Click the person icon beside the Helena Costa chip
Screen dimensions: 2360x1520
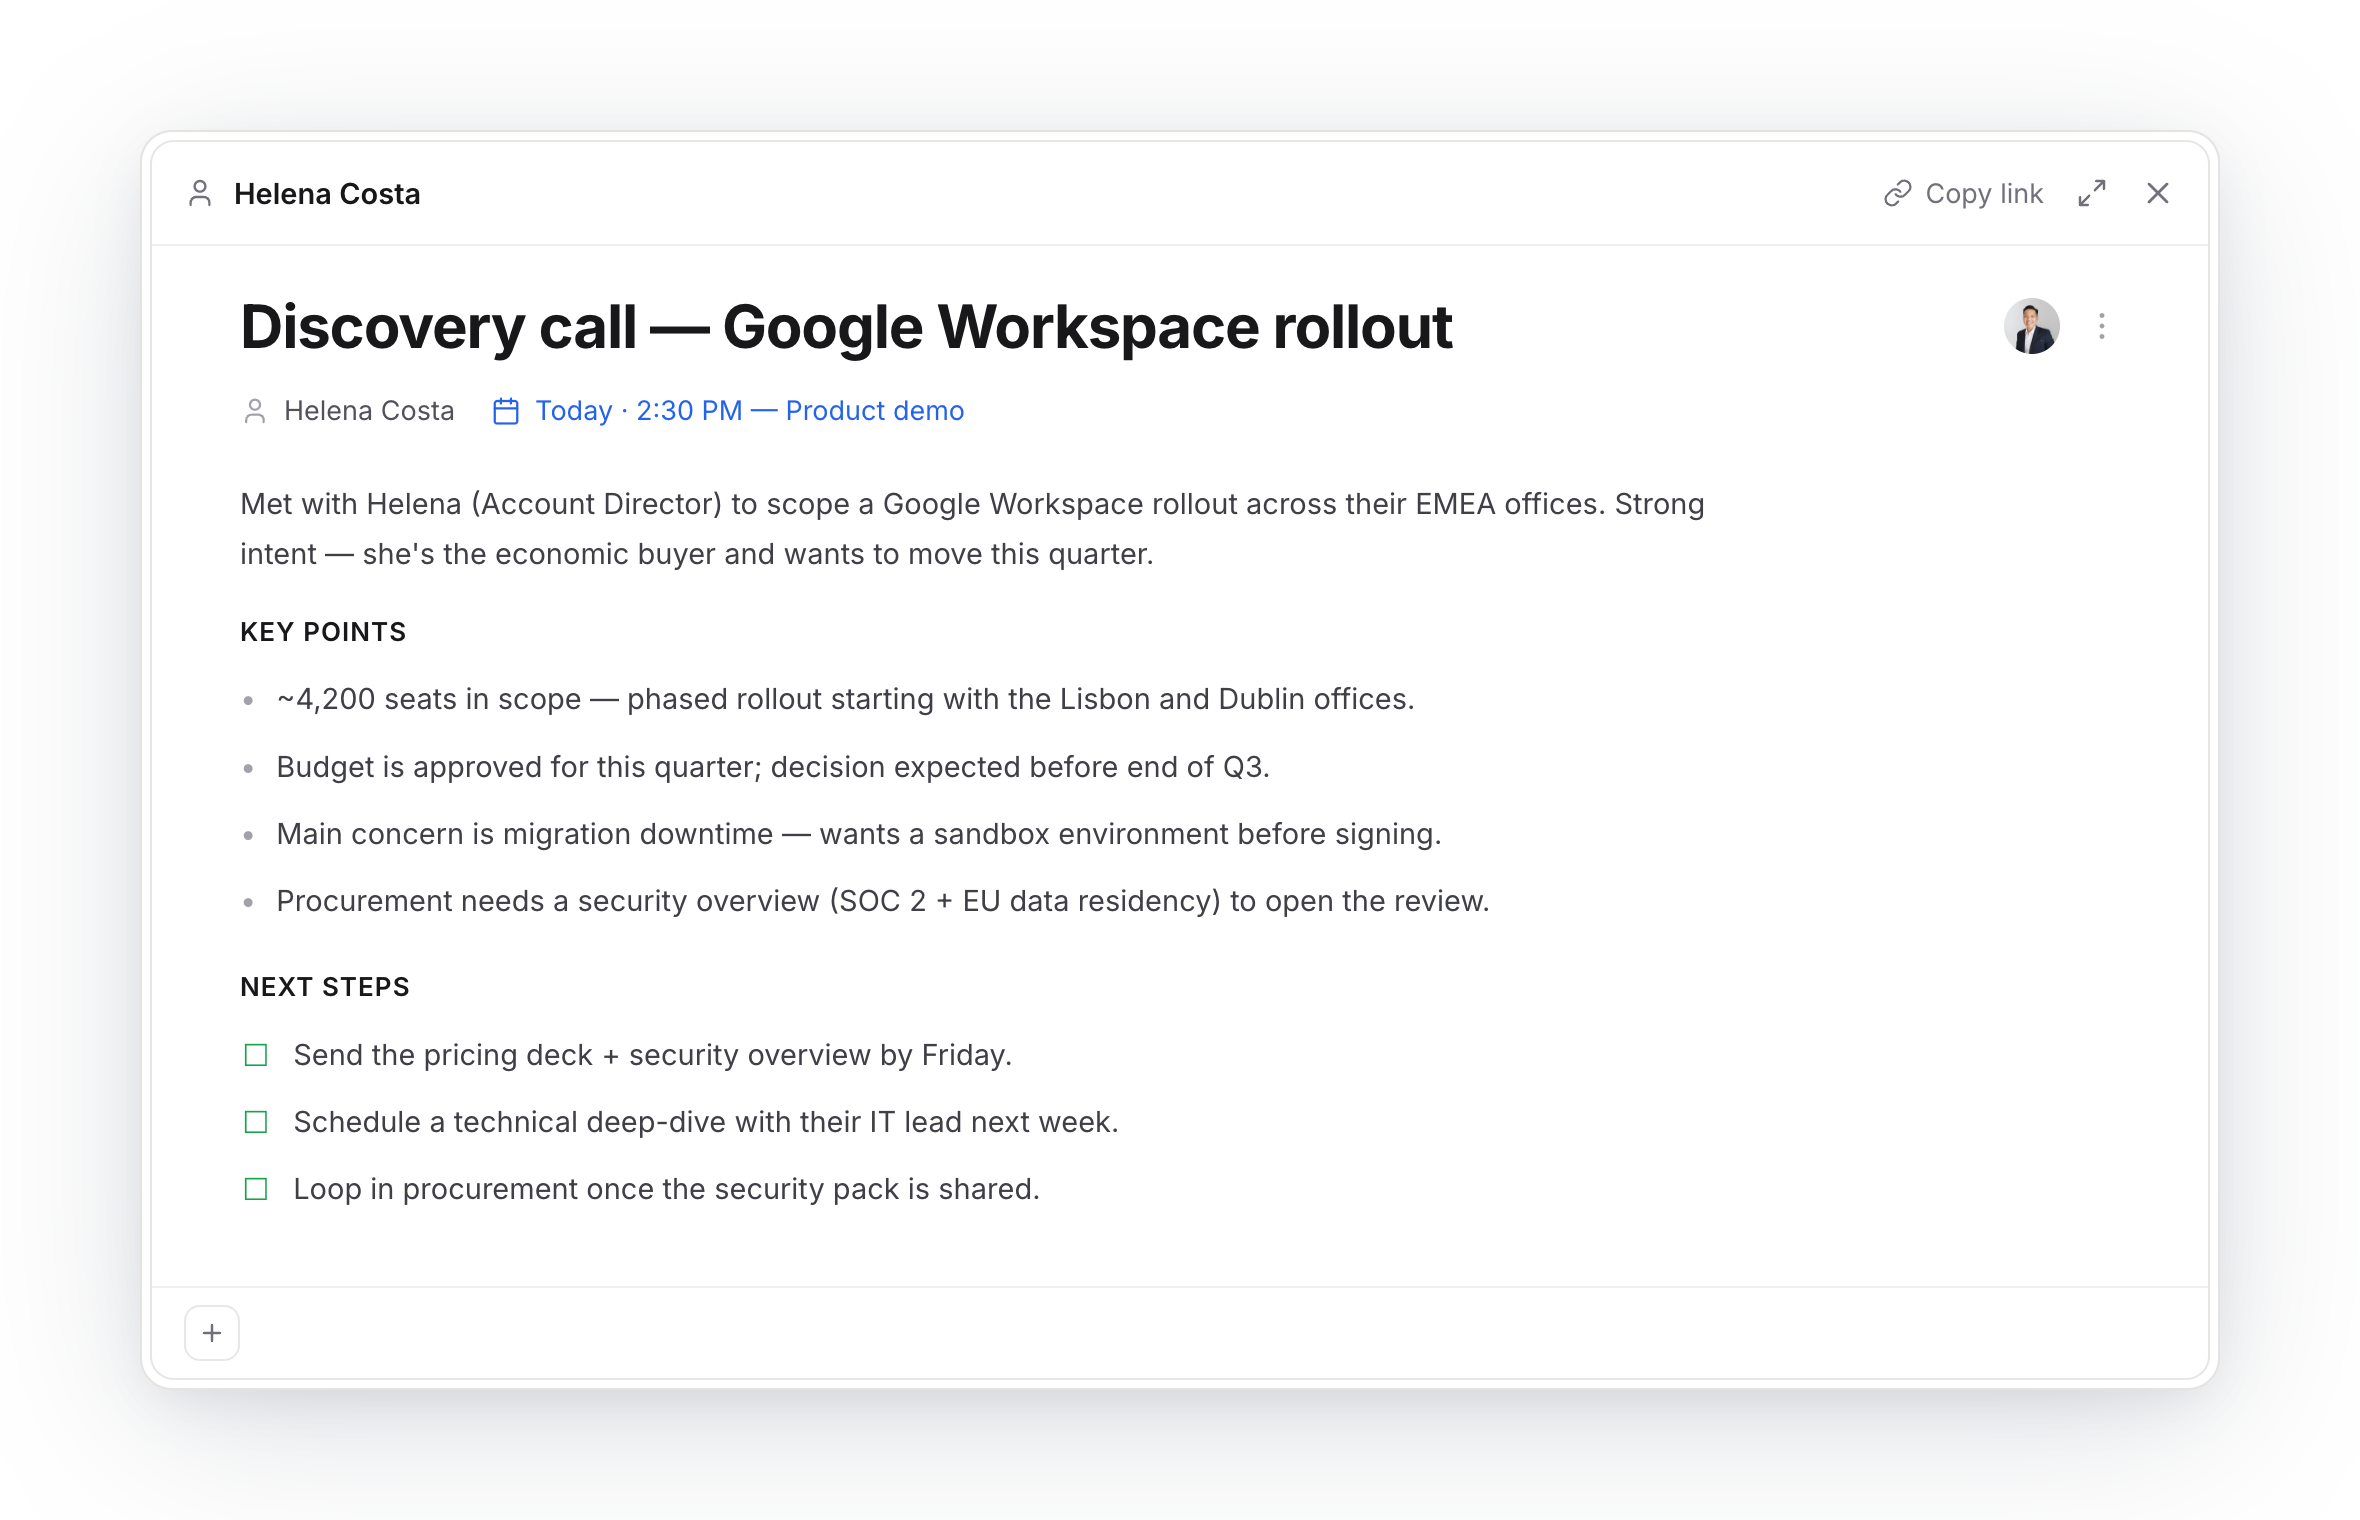pyautogui.click(x=255, y=411)
